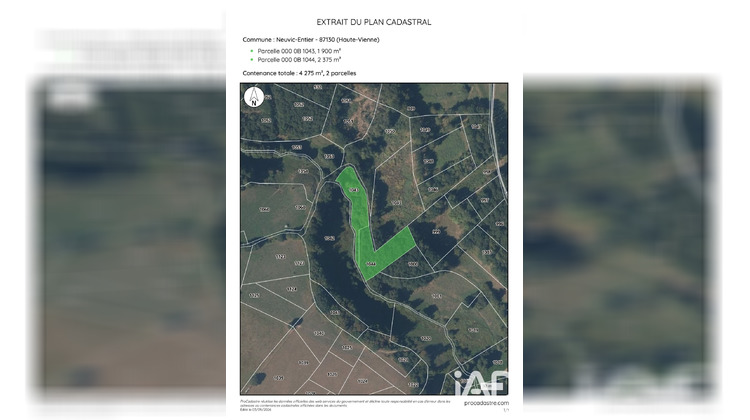Click the green bullet beside parcel 1044 entry
The height and width of the screenshot is (420, 750).
click(252, 60)
